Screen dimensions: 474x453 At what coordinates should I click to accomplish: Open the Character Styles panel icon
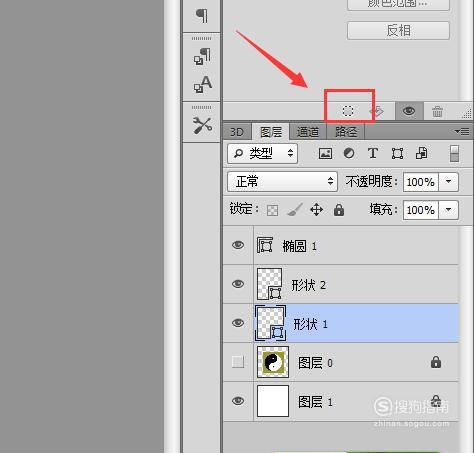(203, 84)
